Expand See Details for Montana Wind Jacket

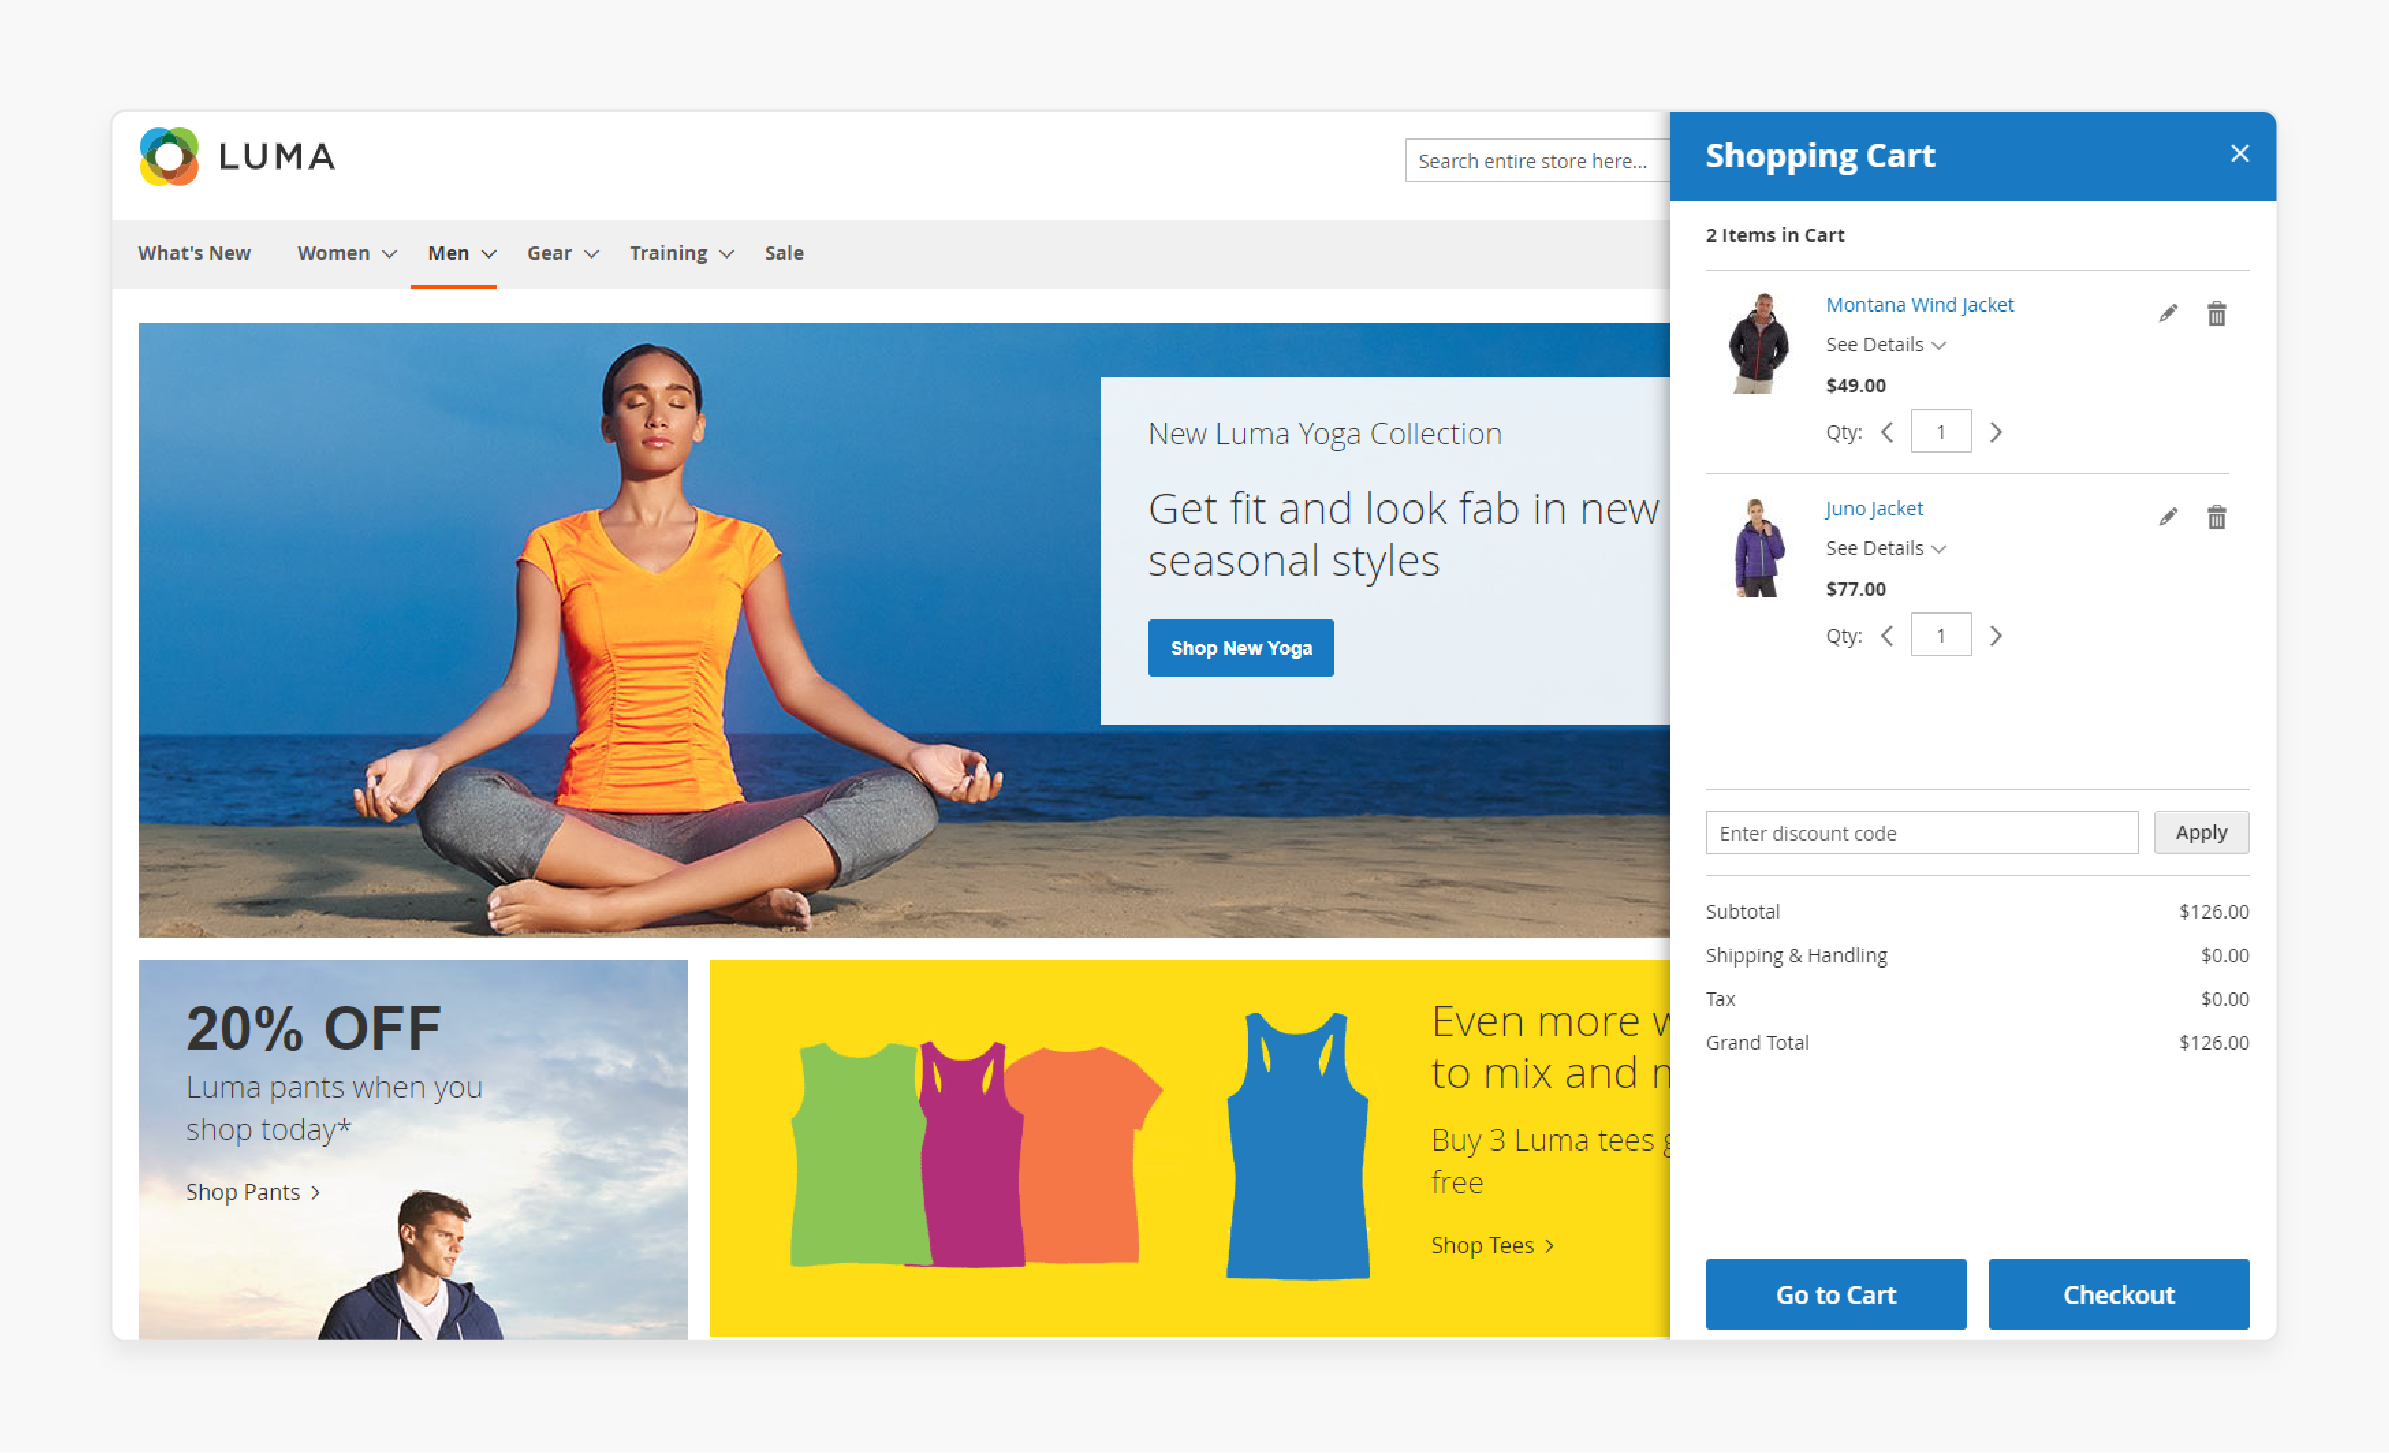(x=1885, y=345)
